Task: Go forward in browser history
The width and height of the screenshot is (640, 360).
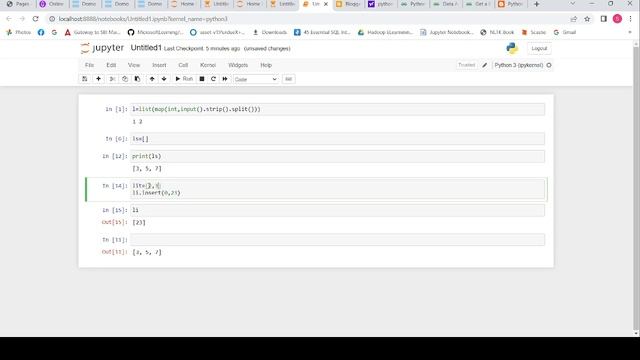Action: click(22, 19)
